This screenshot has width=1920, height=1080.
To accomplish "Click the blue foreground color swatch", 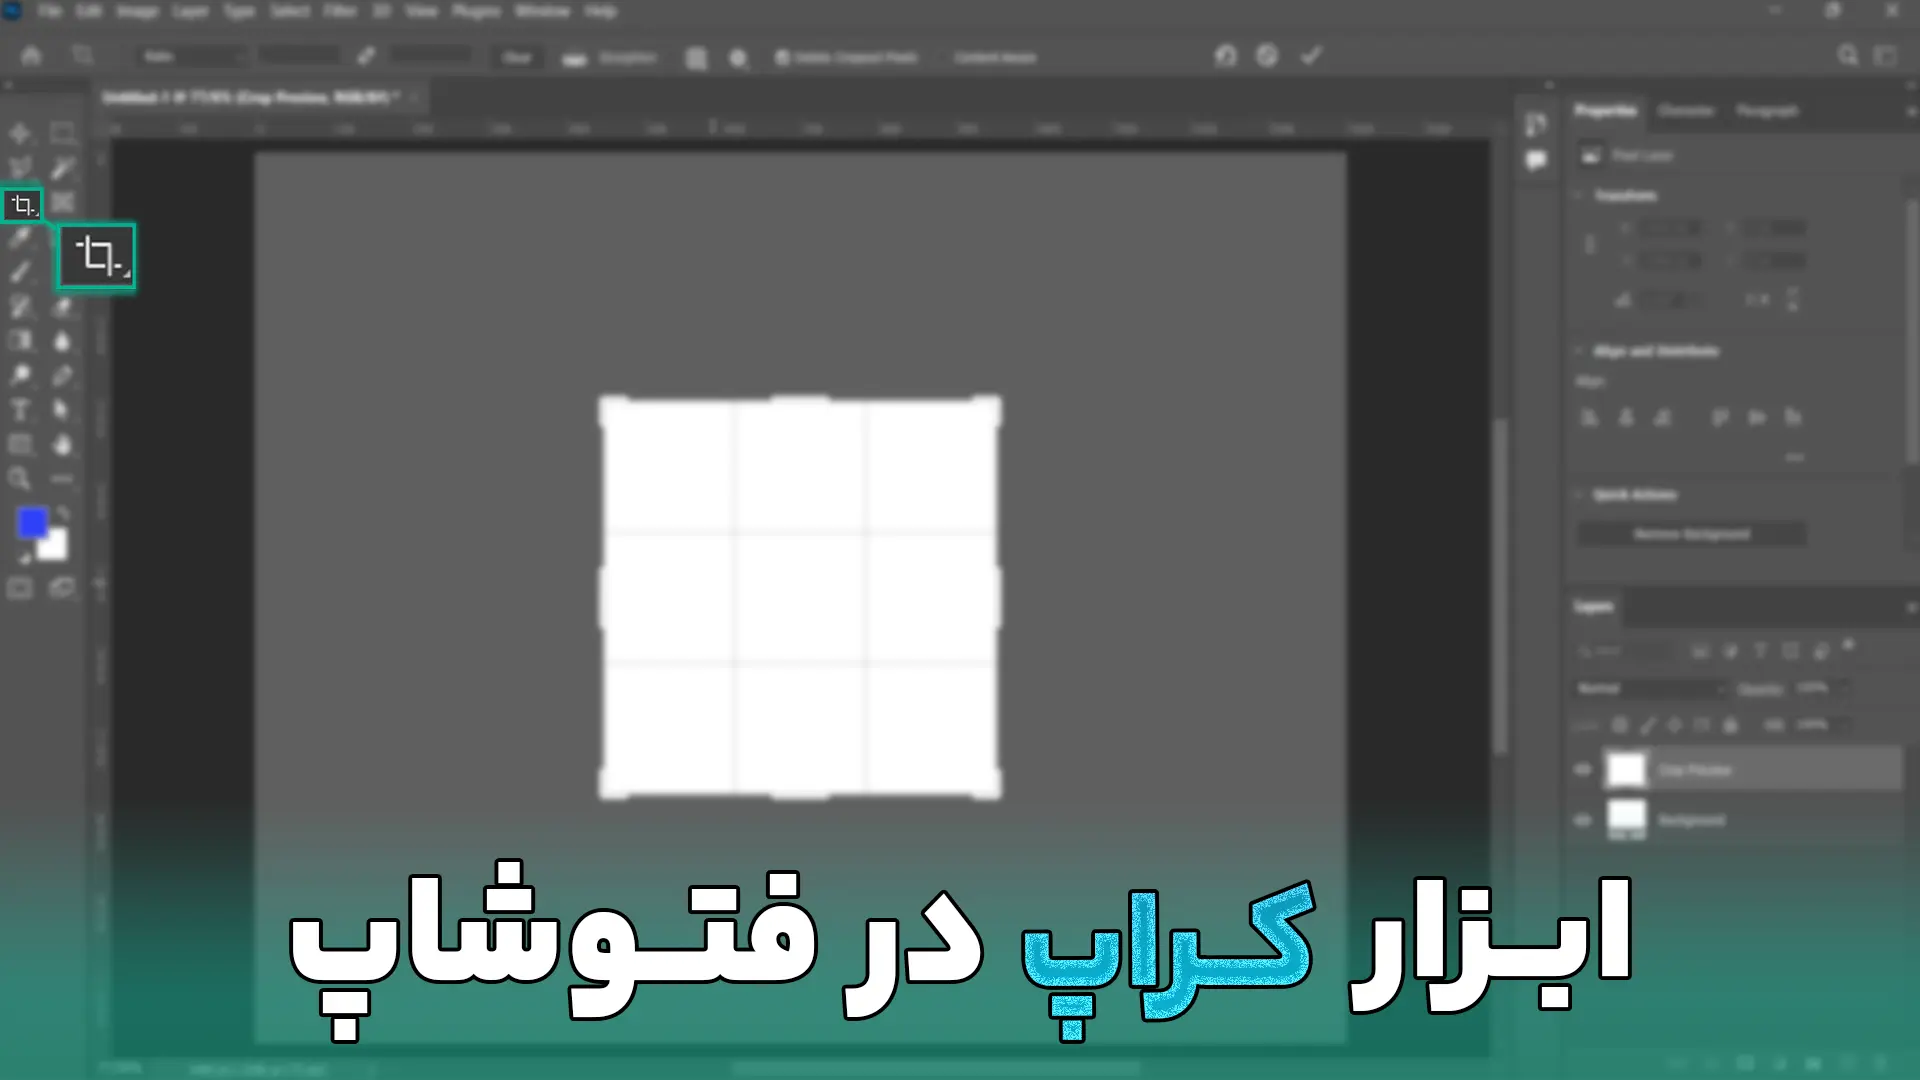I will (x=32, y=522).
